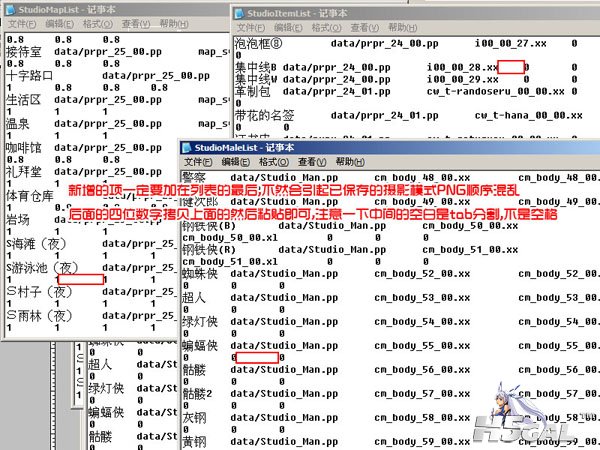Click 绿灯侠 in the background Notepad window
Image resolution: width=600 pixels, height=450 pixels.
tap(106, 388)
